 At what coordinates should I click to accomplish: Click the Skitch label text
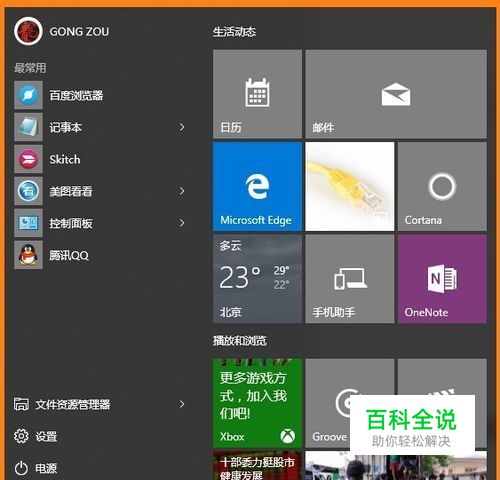65,159
